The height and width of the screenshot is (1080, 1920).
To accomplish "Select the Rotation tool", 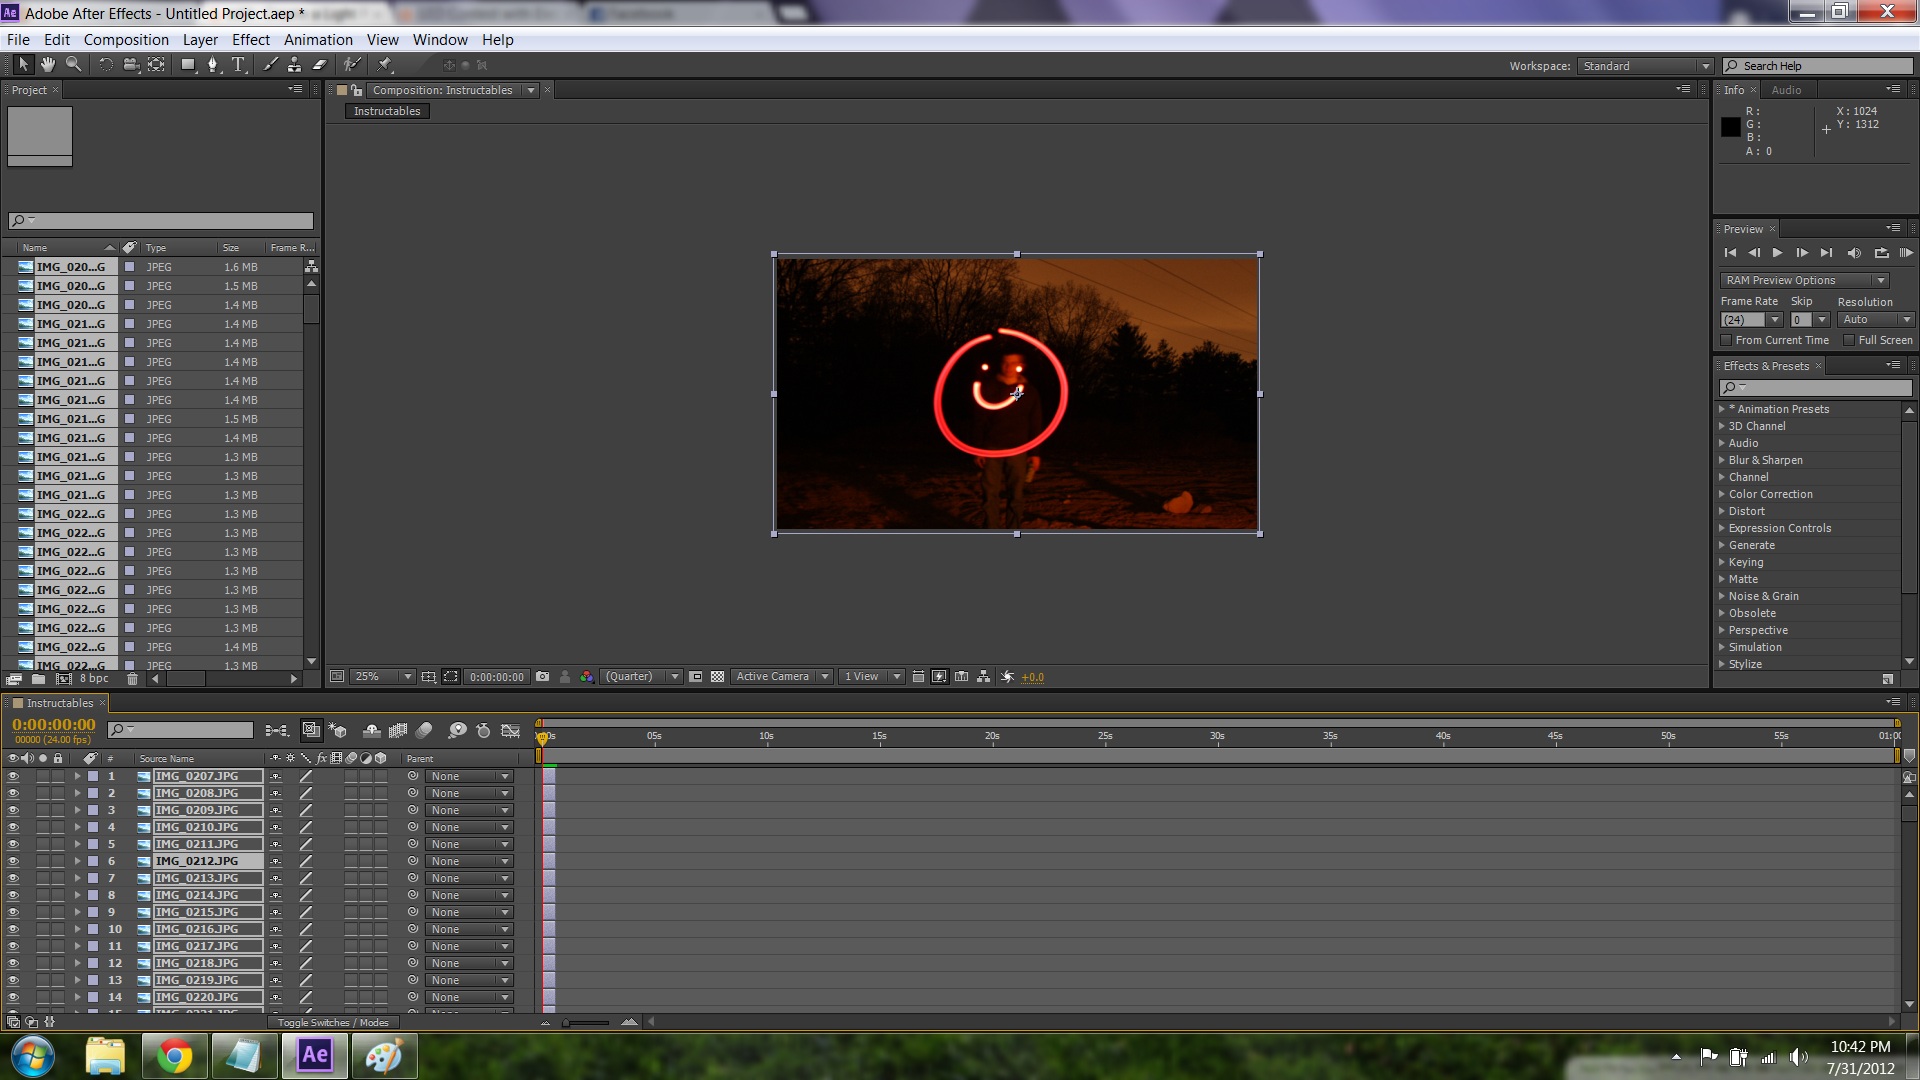I will [x=105, y=65].
